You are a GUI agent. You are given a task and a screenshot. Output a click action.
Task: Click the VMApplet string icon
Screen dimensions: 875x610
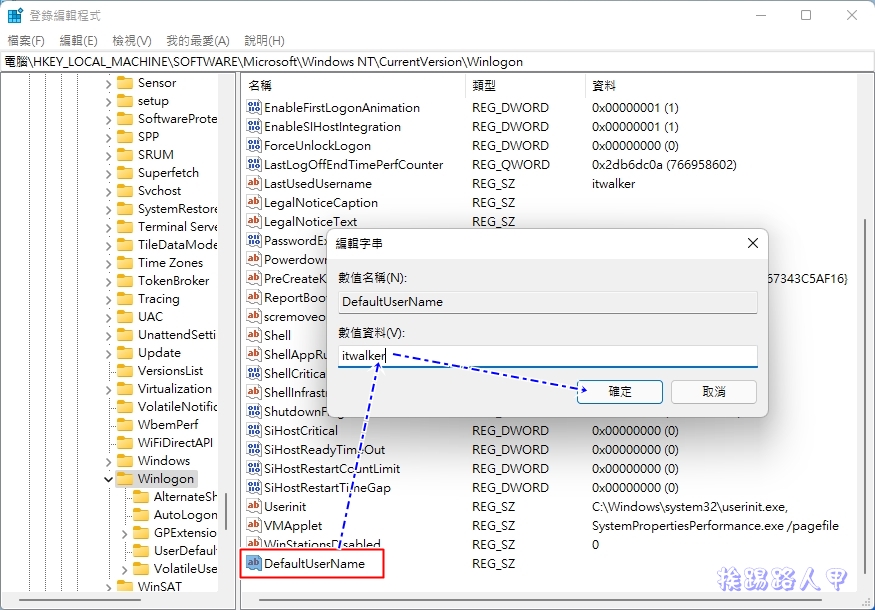coord(253,525)
